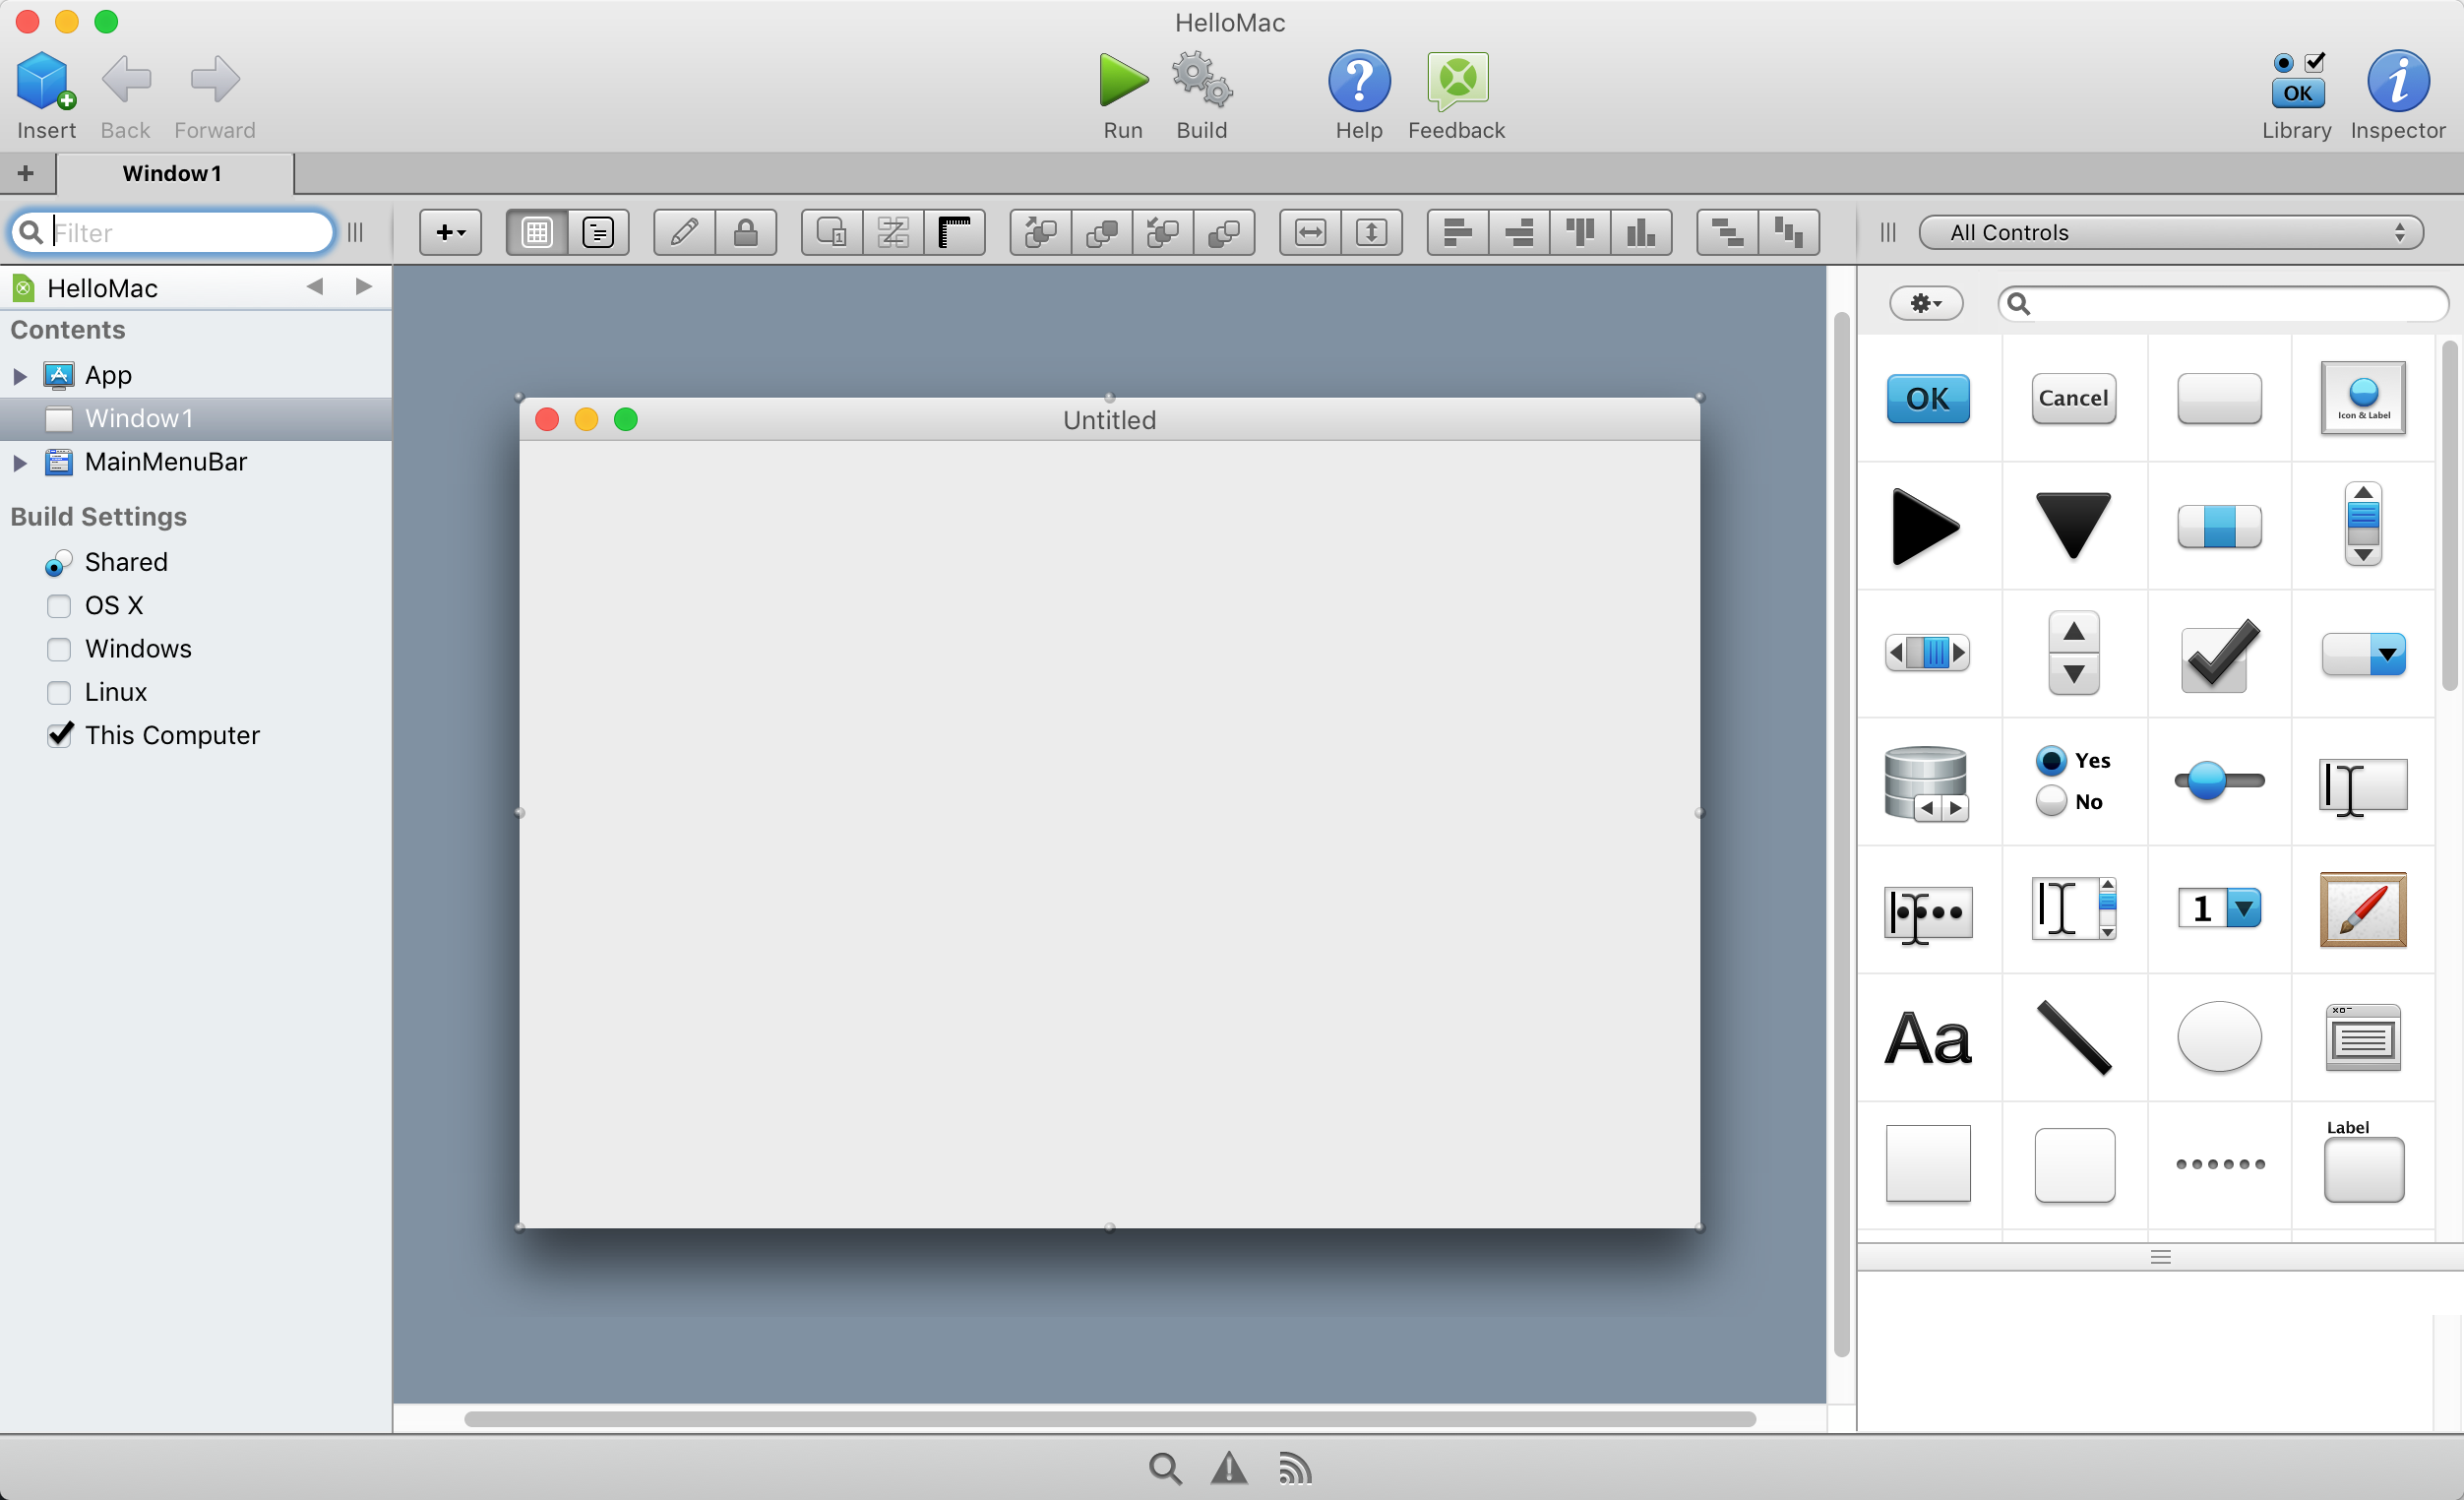Switch to the Window1 tab
Viewport: 2464px width, 1500px height.
170,171
